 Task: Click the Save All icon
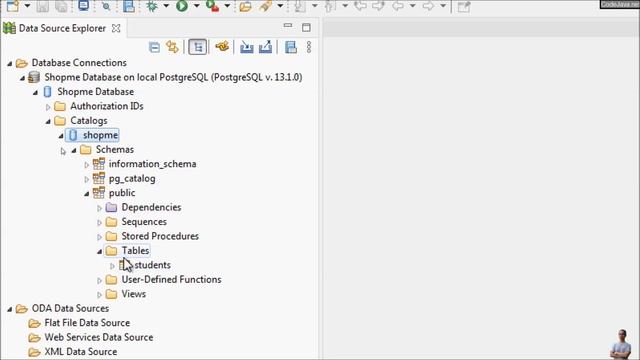[x=61, y=6]
